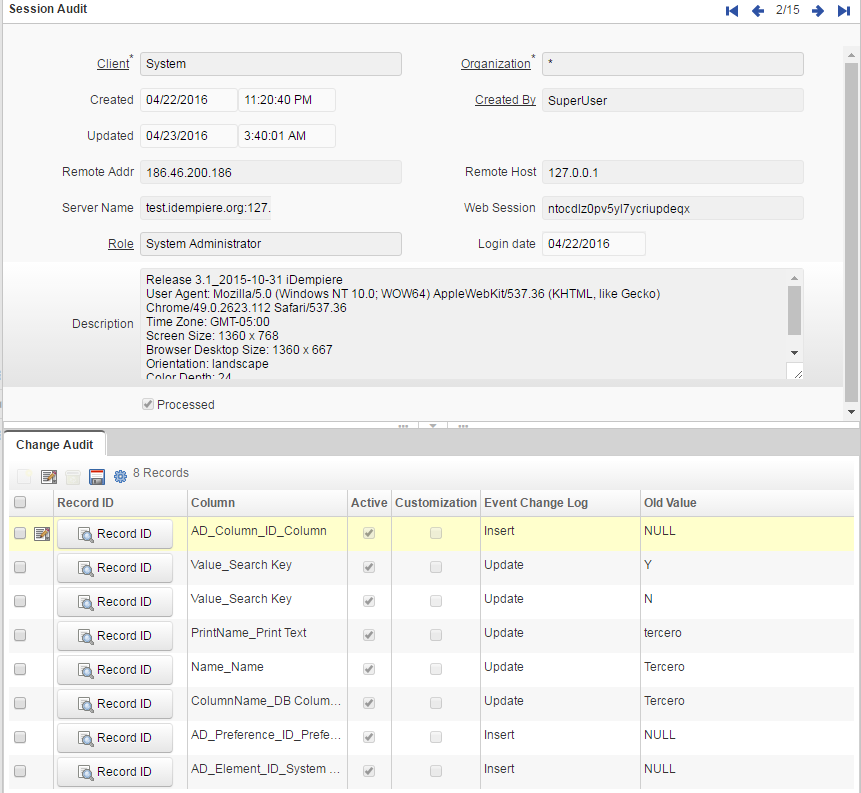Click the Updated date 04/23/2016 field

188,136
